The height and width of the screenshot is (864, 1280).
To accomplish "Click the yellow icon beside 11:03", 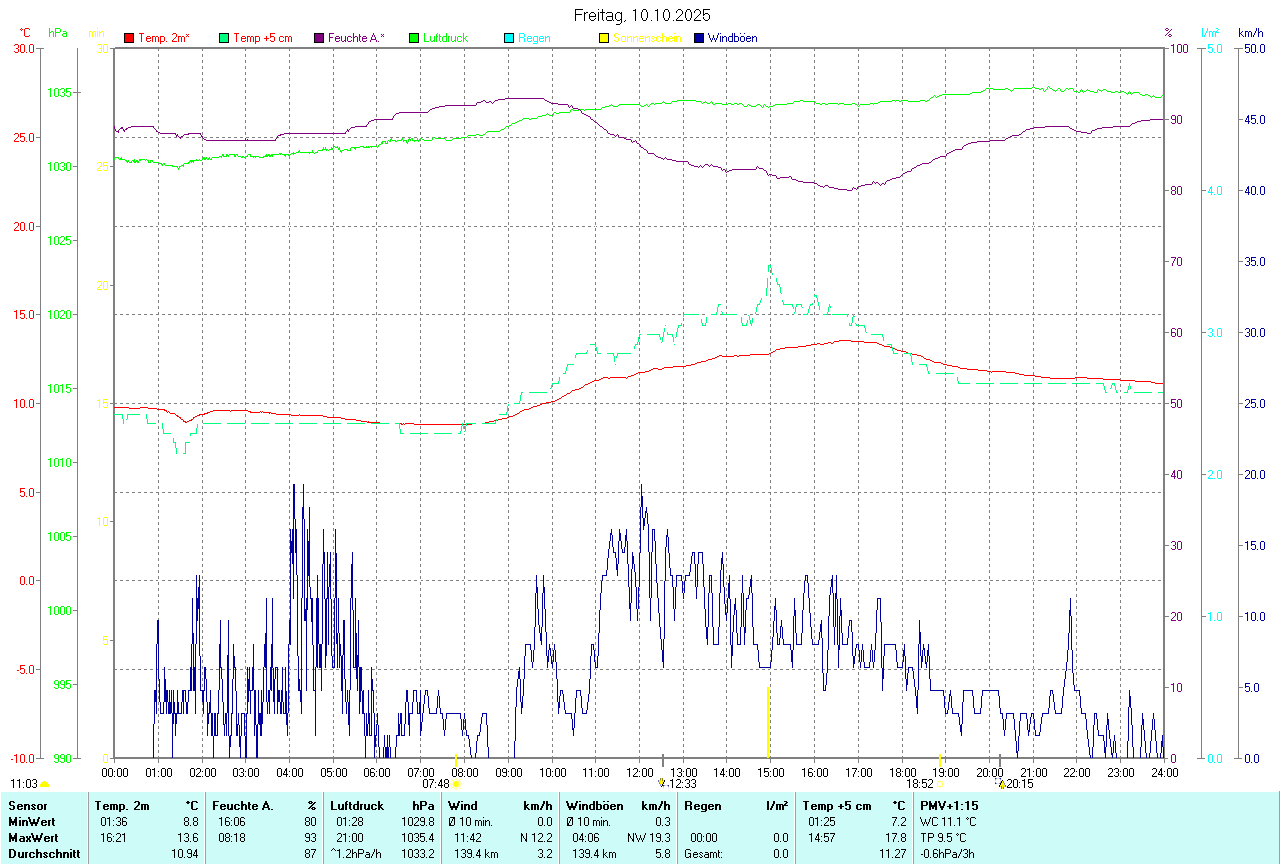I will pyautogui.click(x=44, y=784).
